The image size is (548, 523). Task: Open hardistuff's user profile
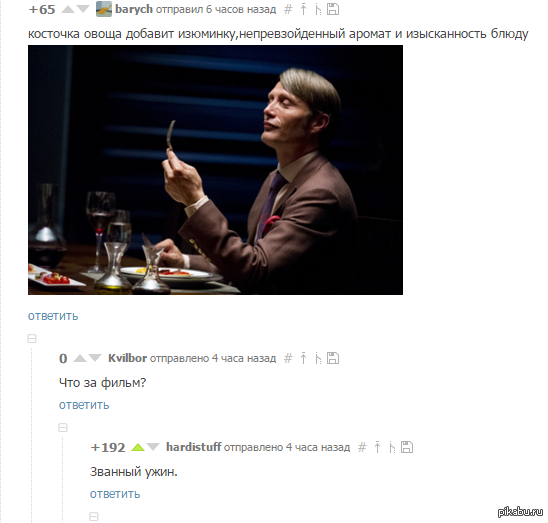click(194, 447)
